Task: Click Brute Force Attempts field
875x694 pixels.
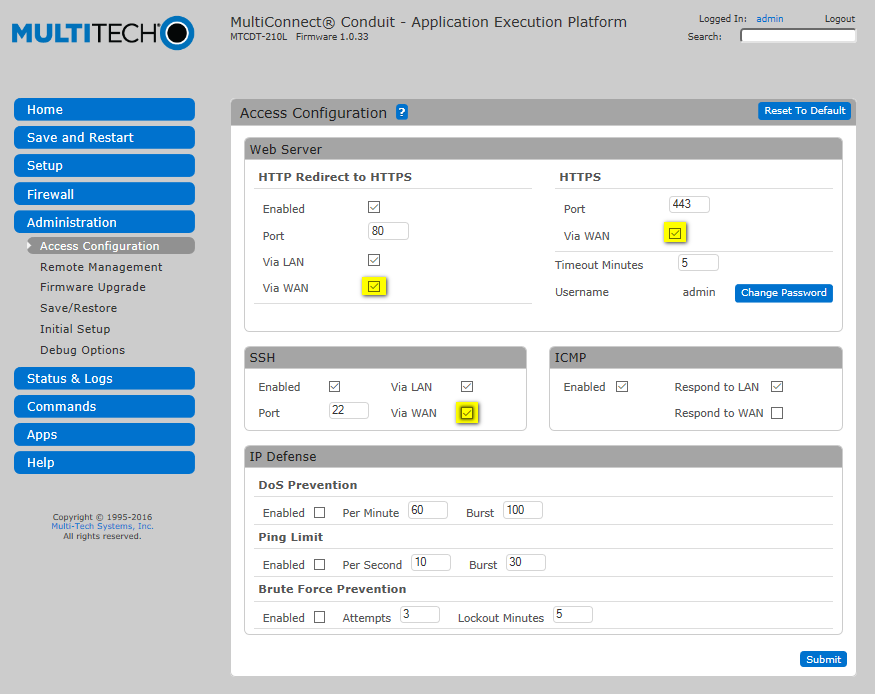Action: click(420, 615)
